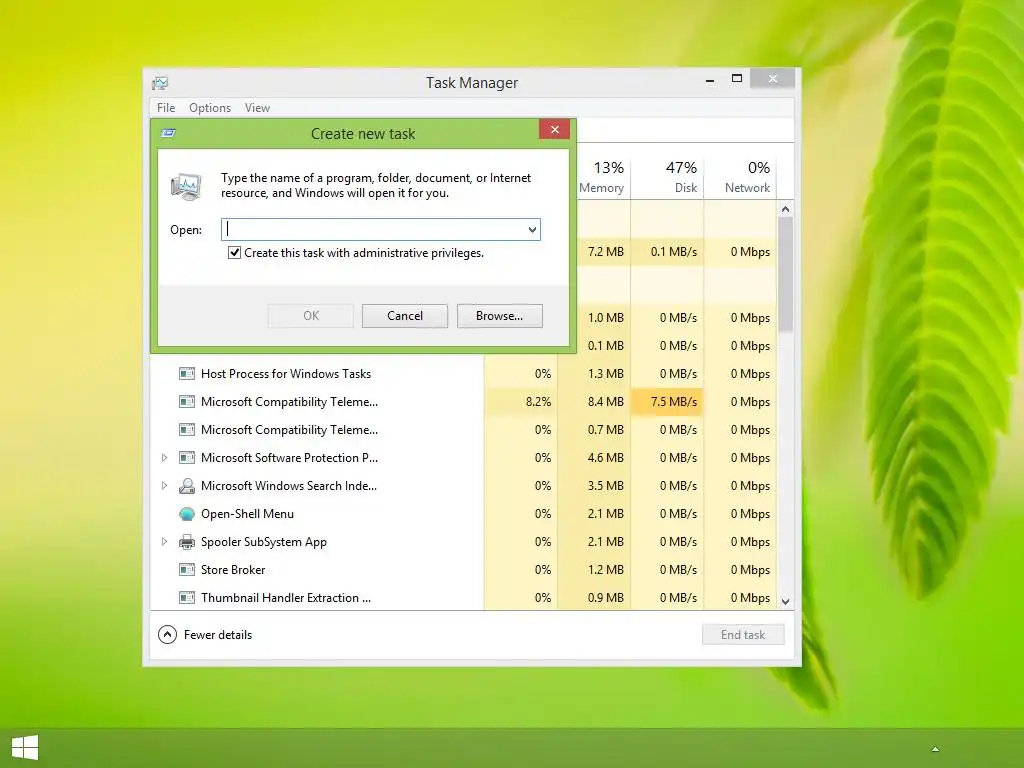The image size is (1024, 768).
Task: Expand Spooler SubSystem App group
Action: pos(165,542)
